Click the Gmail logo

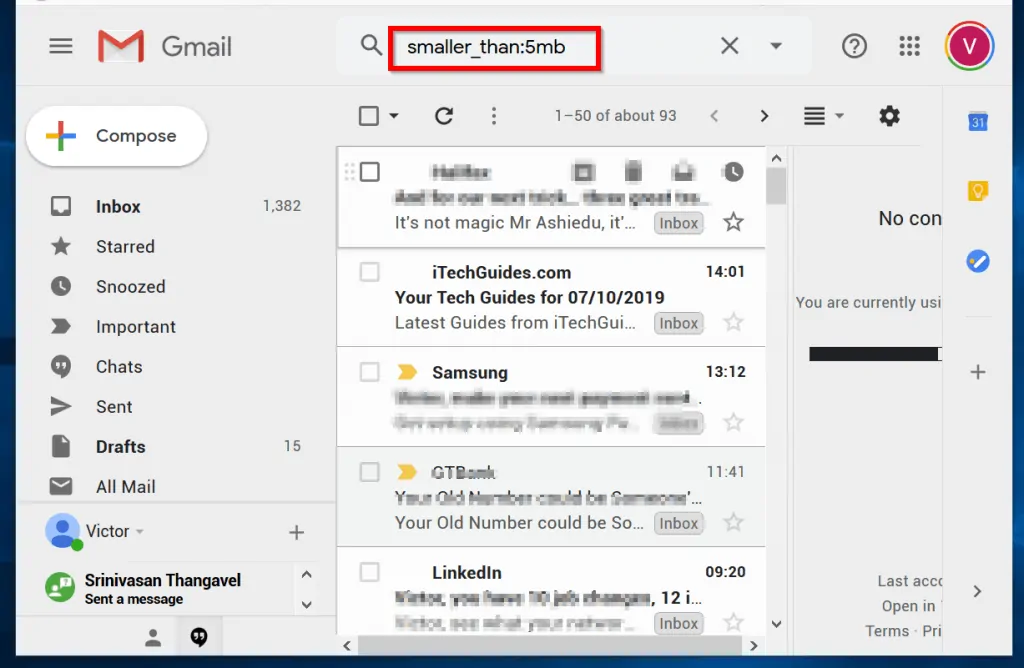click(x=165, y=46)
